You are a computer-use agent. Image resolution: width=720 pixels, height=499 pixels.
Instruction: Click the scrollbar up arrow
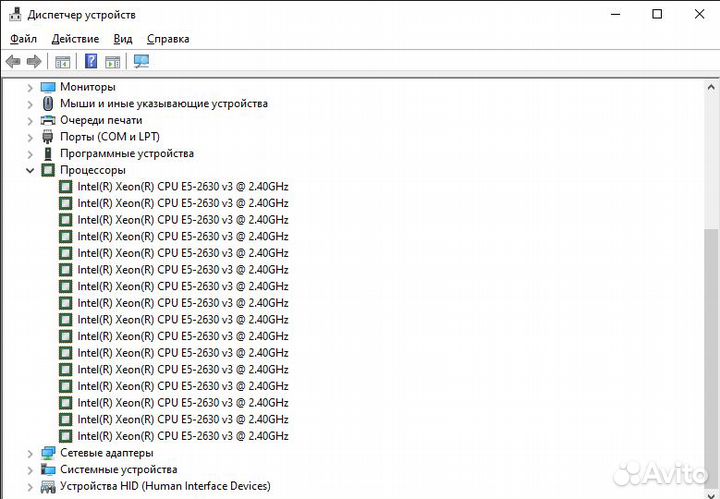coord(711,87)
